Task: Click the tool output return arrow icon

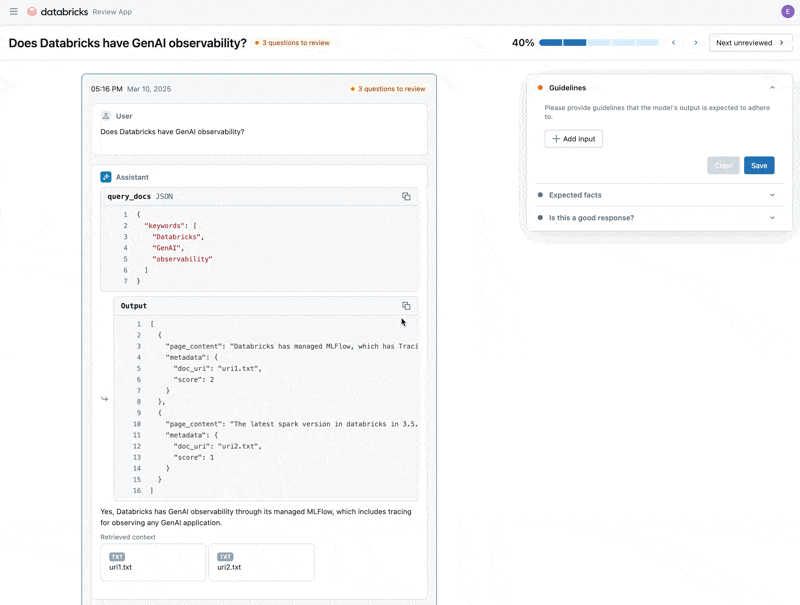Action: click(104, 399)
